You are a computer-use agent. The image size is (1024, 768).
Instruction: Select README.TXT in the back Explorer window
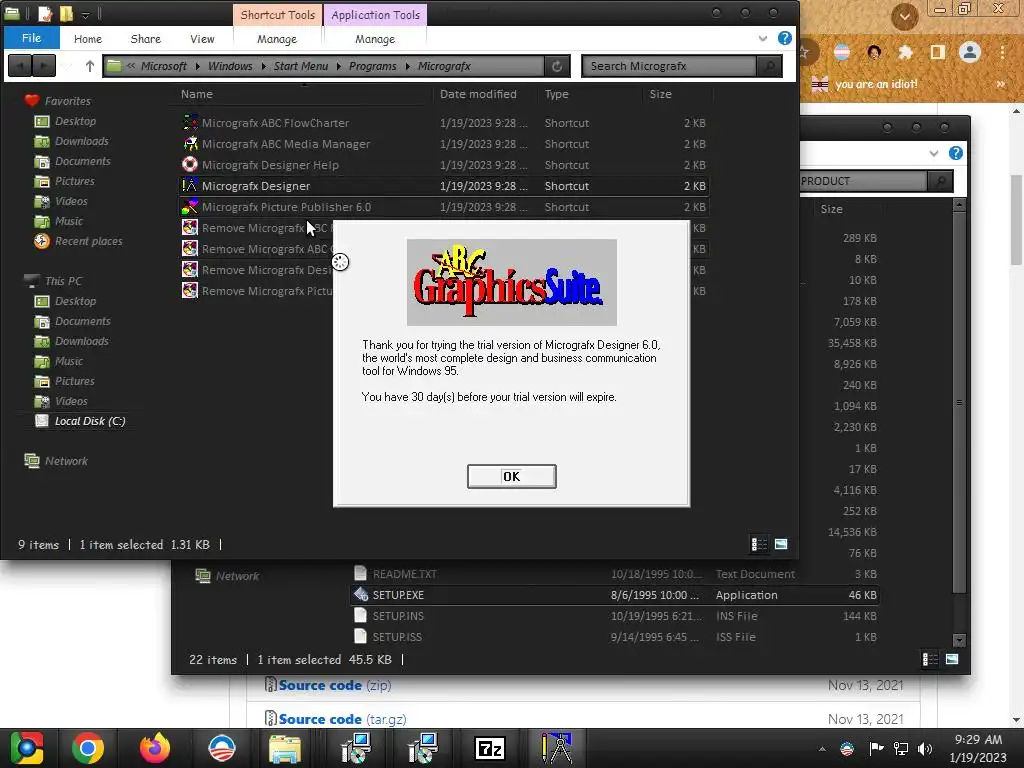[x=404, y=574]
